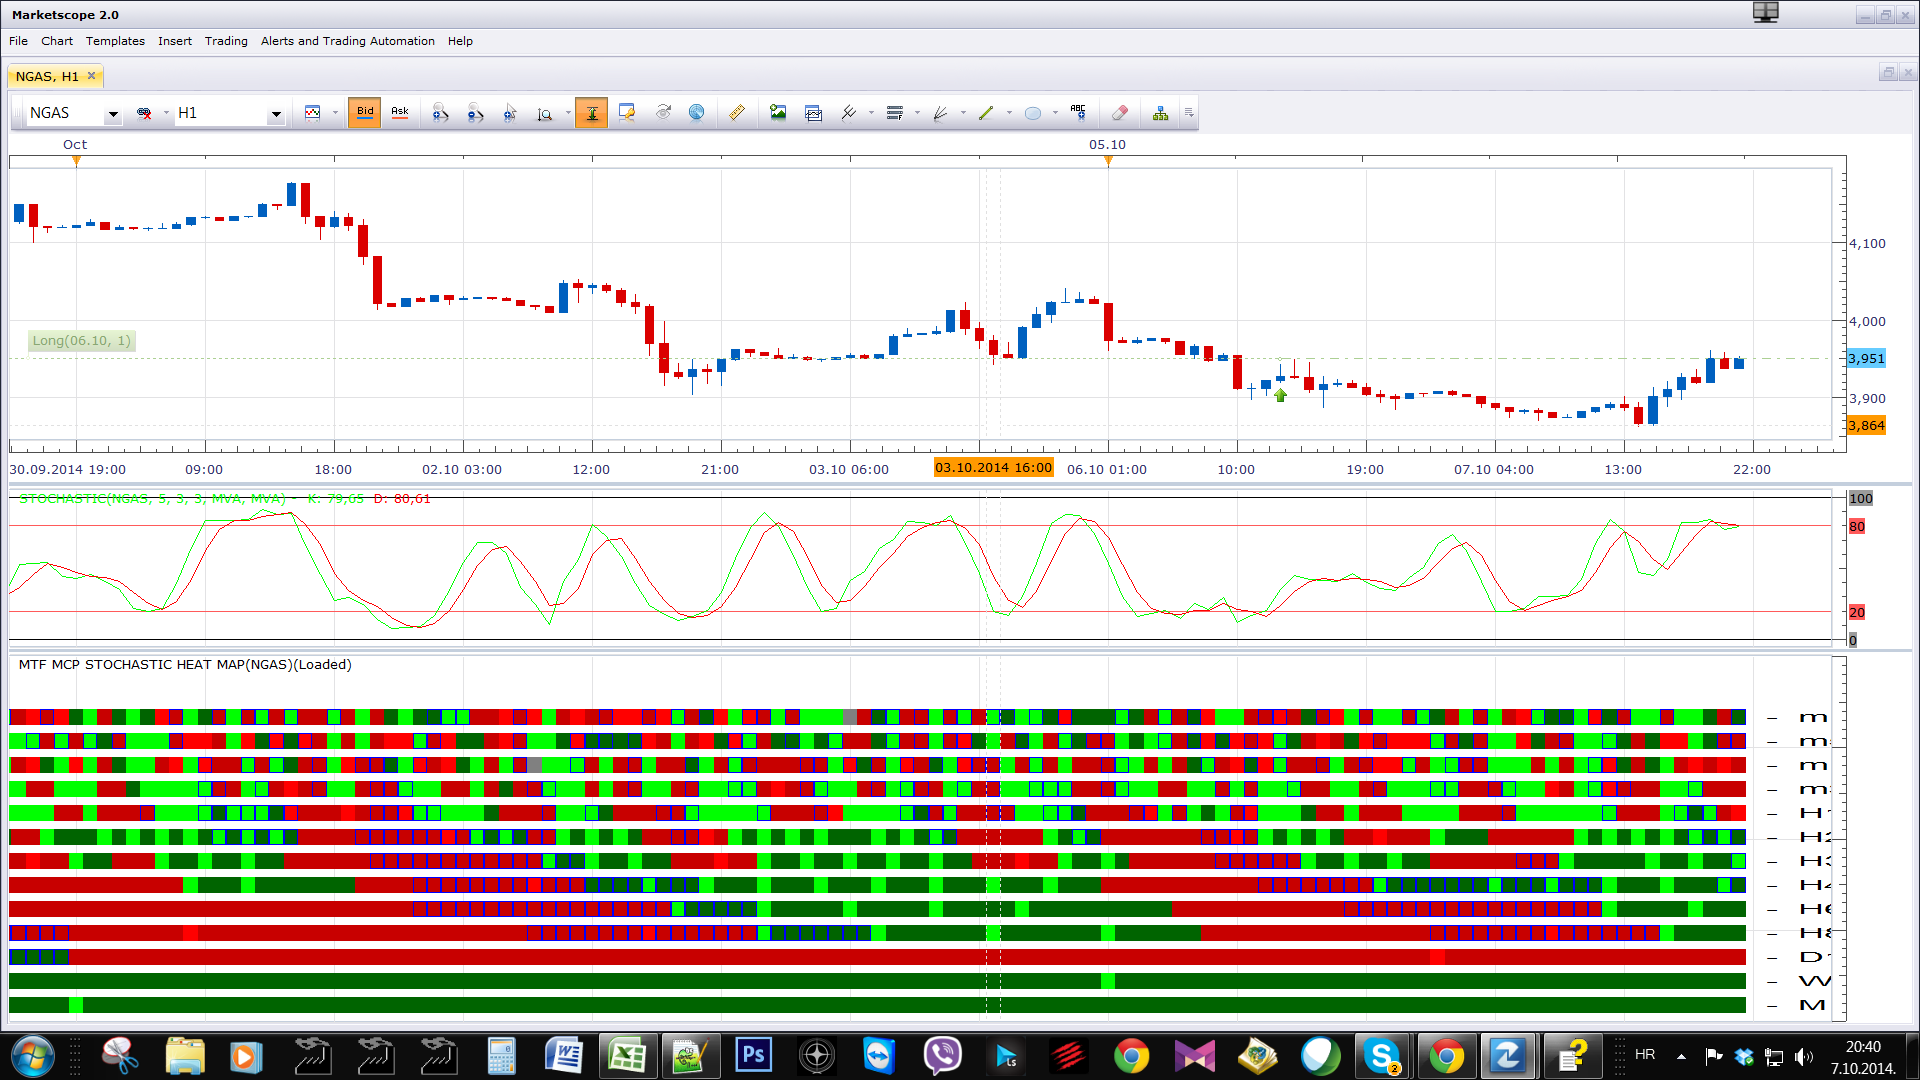
Task: Open the Windows Start button
Action: 32,1056
